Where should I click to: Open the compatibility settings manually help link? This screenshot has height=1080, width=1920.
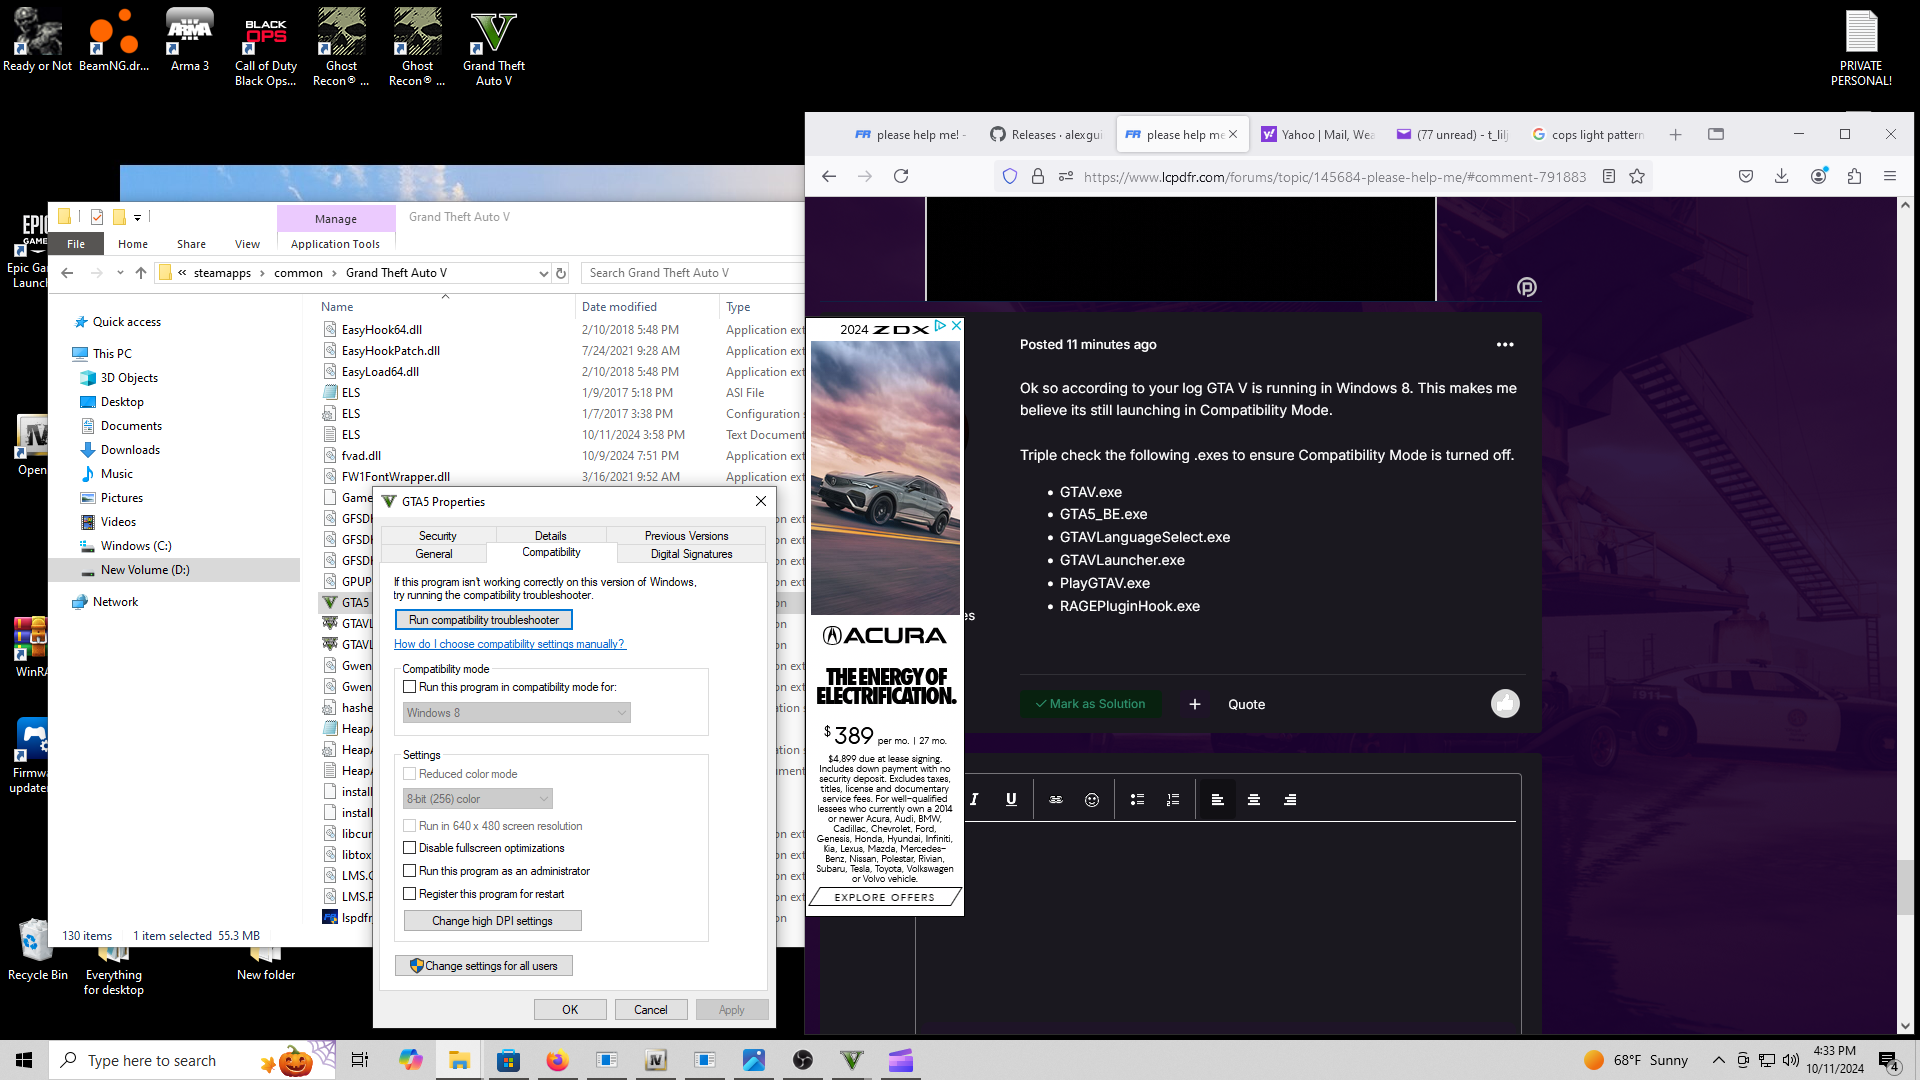coord(509,644)
